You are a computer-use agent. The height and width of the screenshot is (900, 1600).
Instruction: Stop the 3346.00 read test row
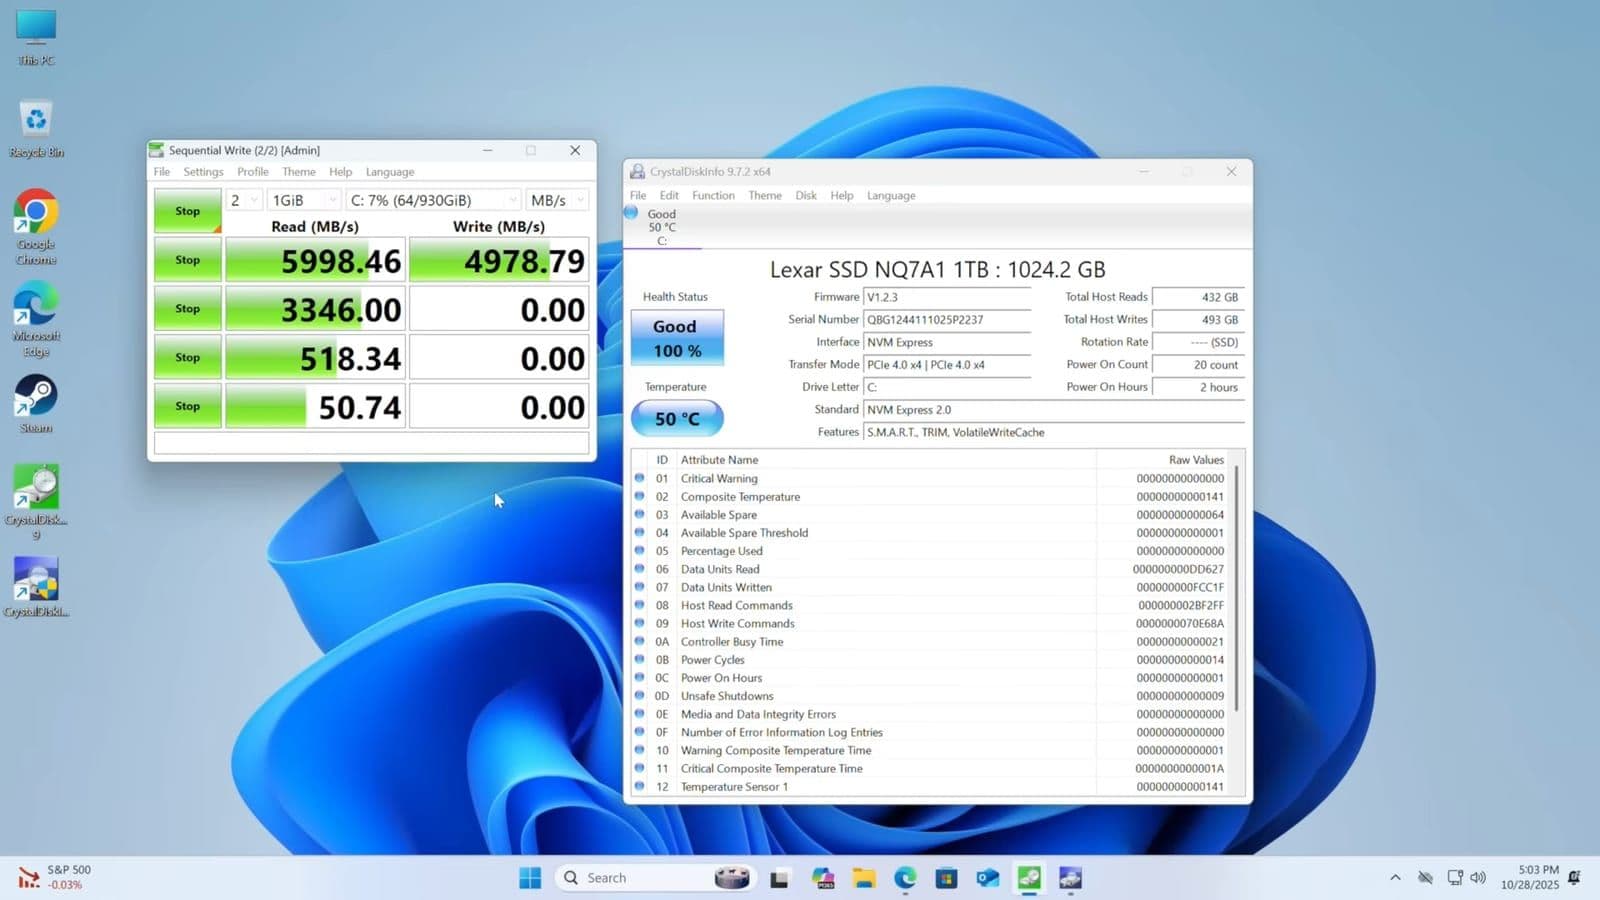tap(187, 309)
